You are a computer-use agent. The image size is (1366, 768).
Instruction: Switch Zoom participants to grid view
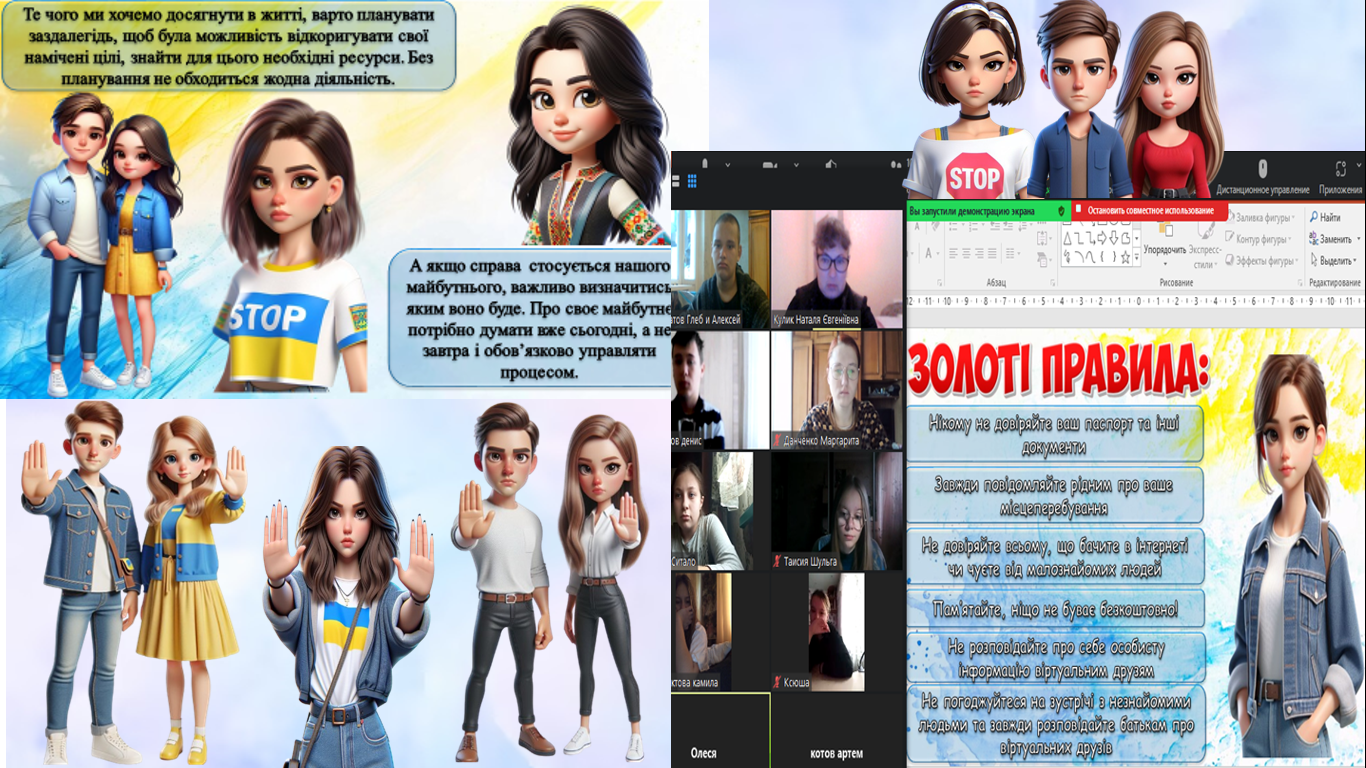(692, 181)
